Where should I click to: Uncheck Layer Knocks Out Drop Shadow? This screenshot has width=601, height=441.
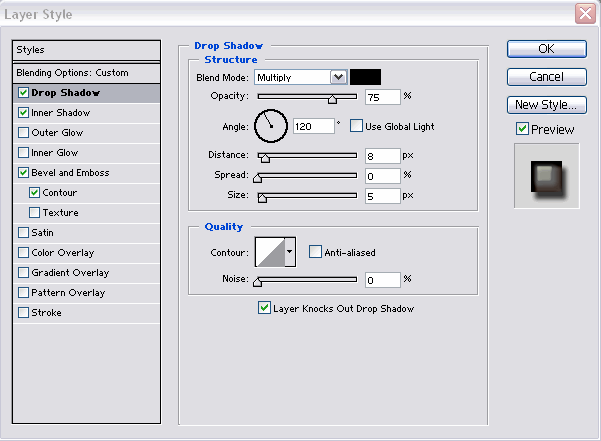click(264, 308)
